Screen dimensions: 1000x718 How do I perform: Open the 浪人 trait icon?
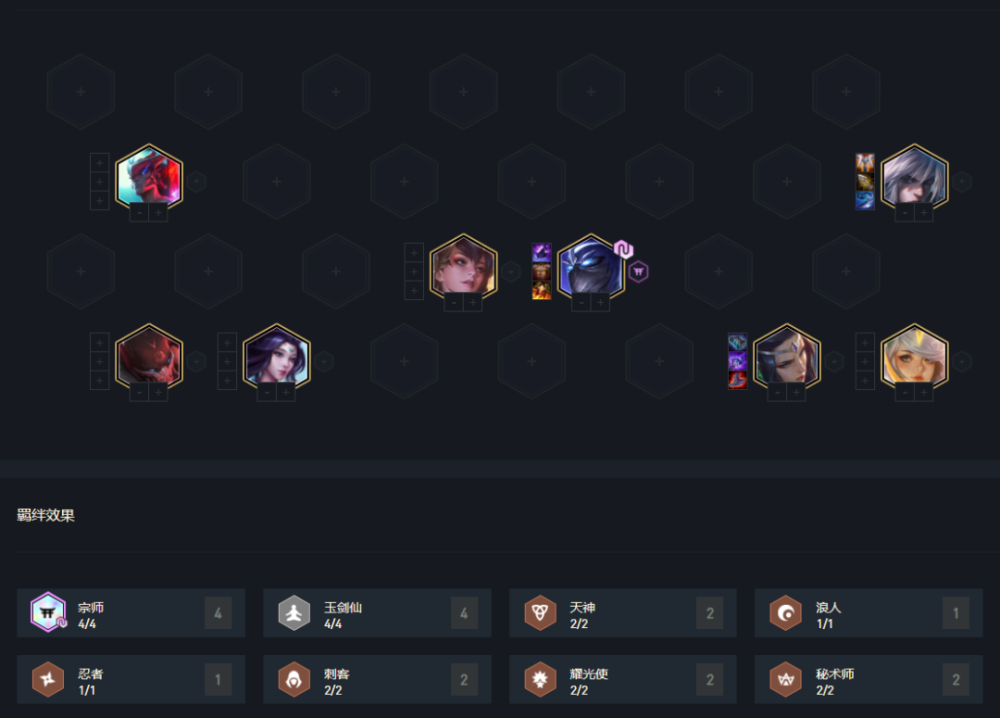786,613
